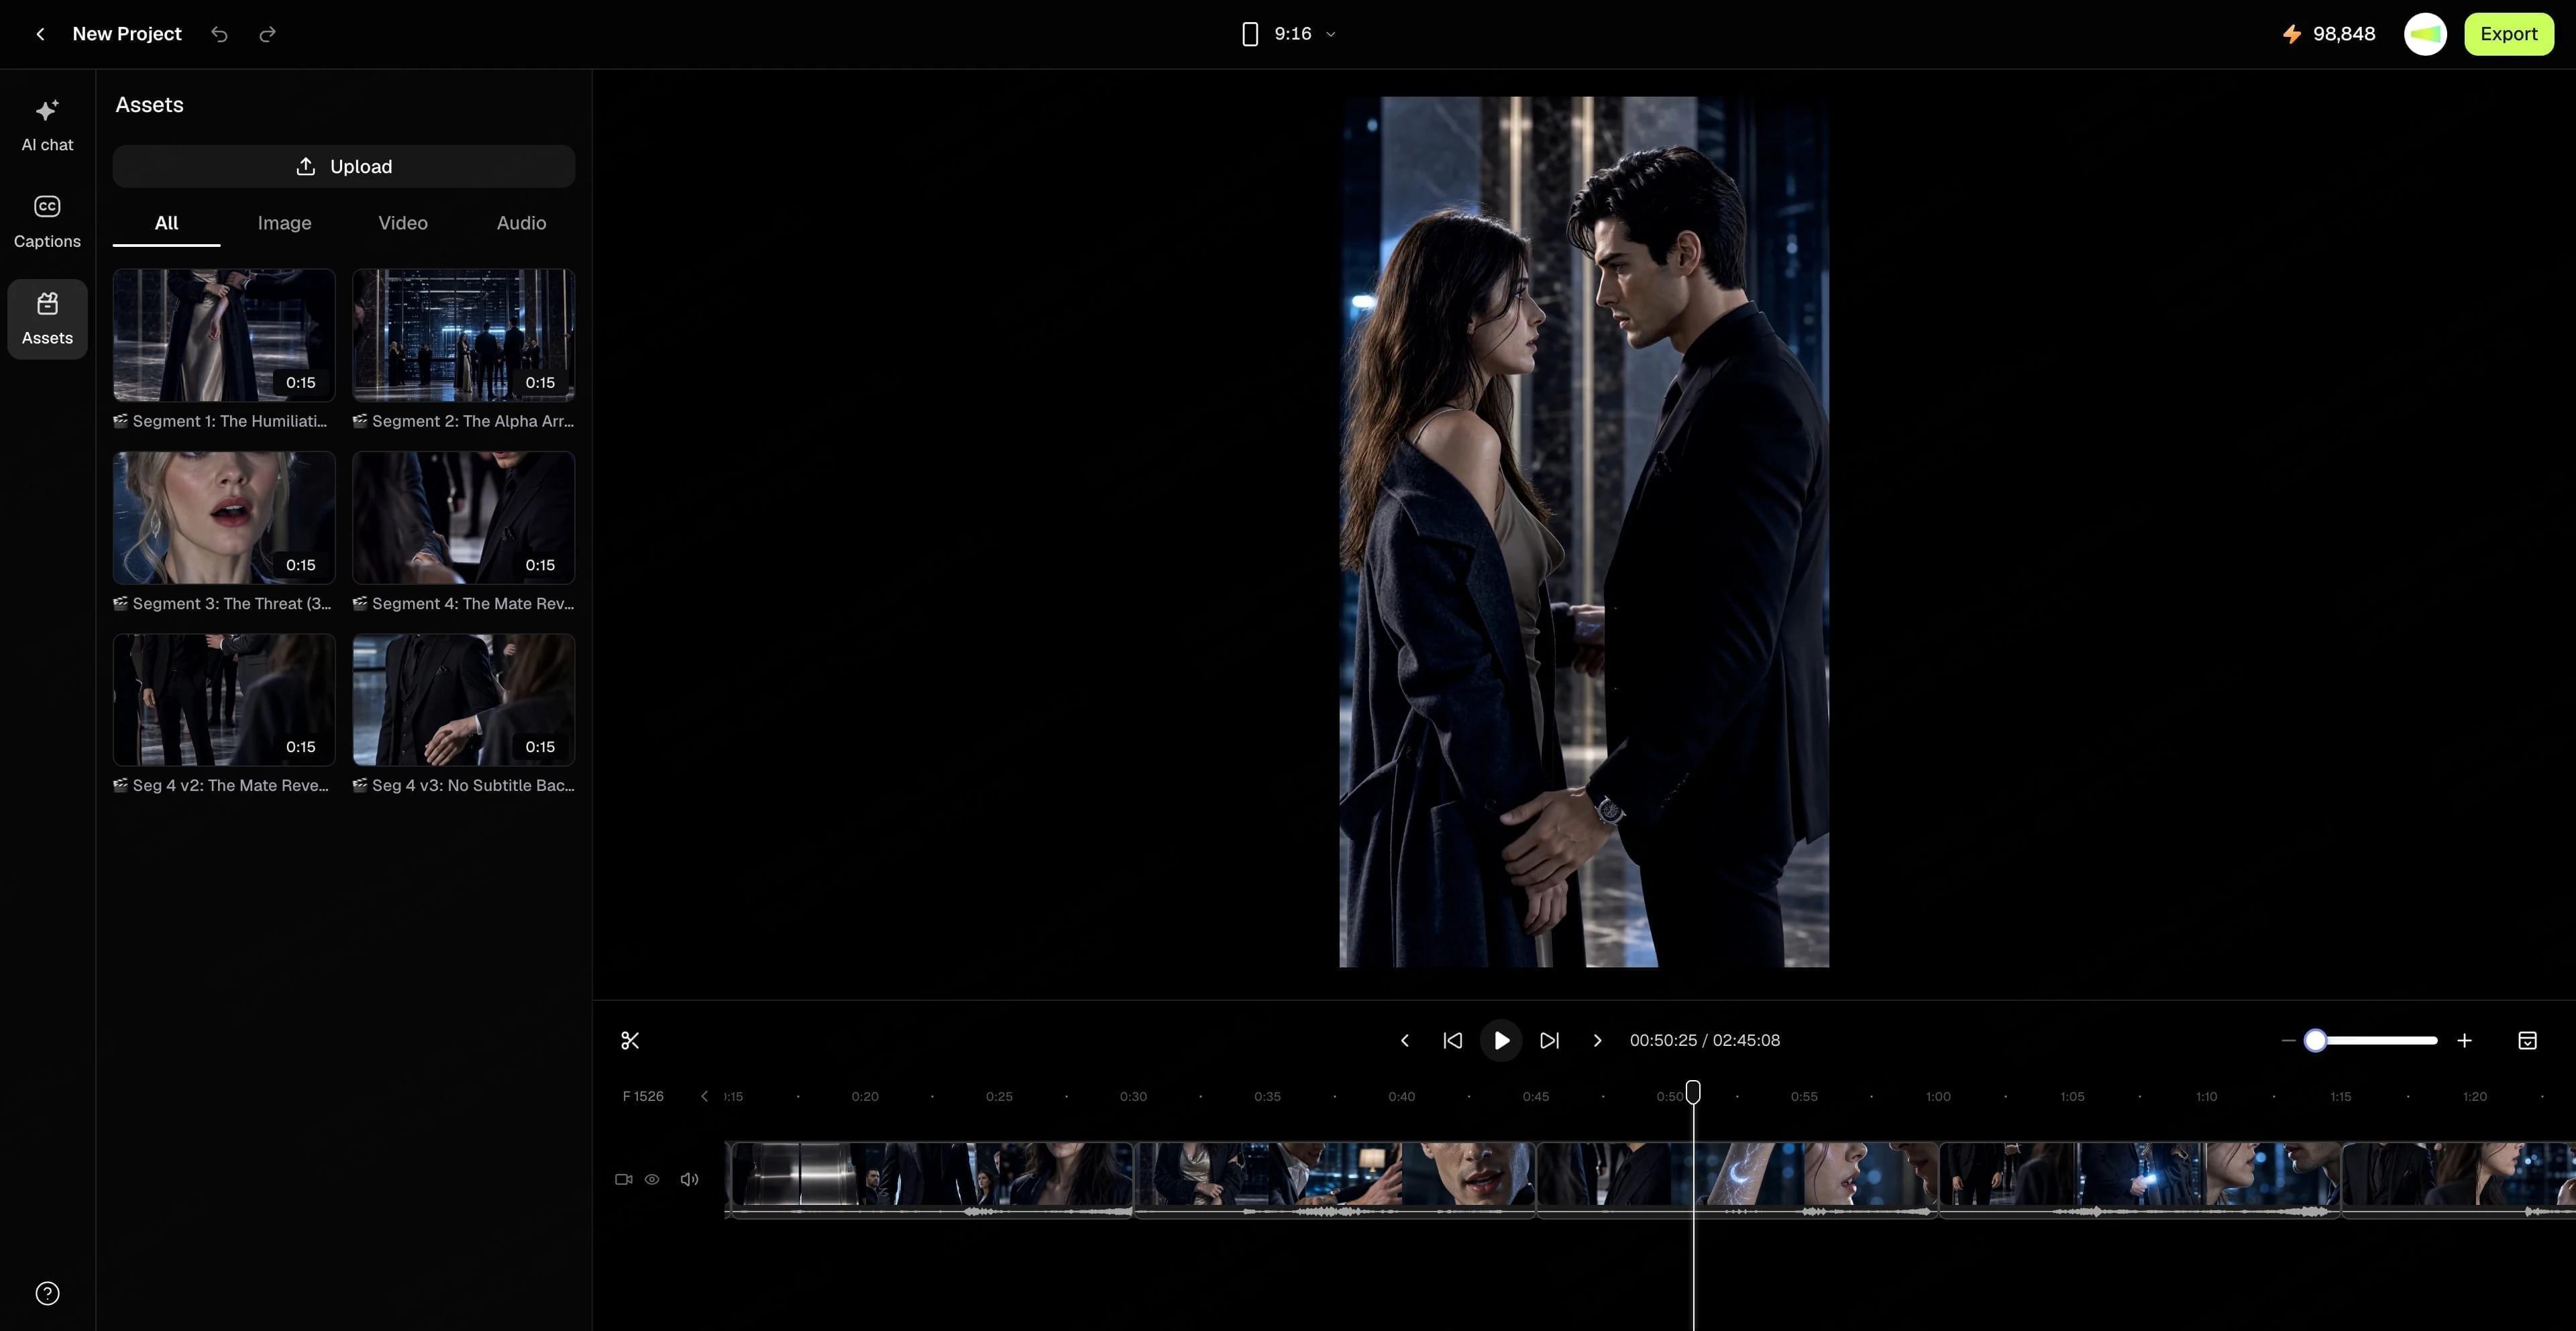The width and height of the screenshot is (2576, 1331).
Task: Open the AI chat panel
Action: point(47,125)
